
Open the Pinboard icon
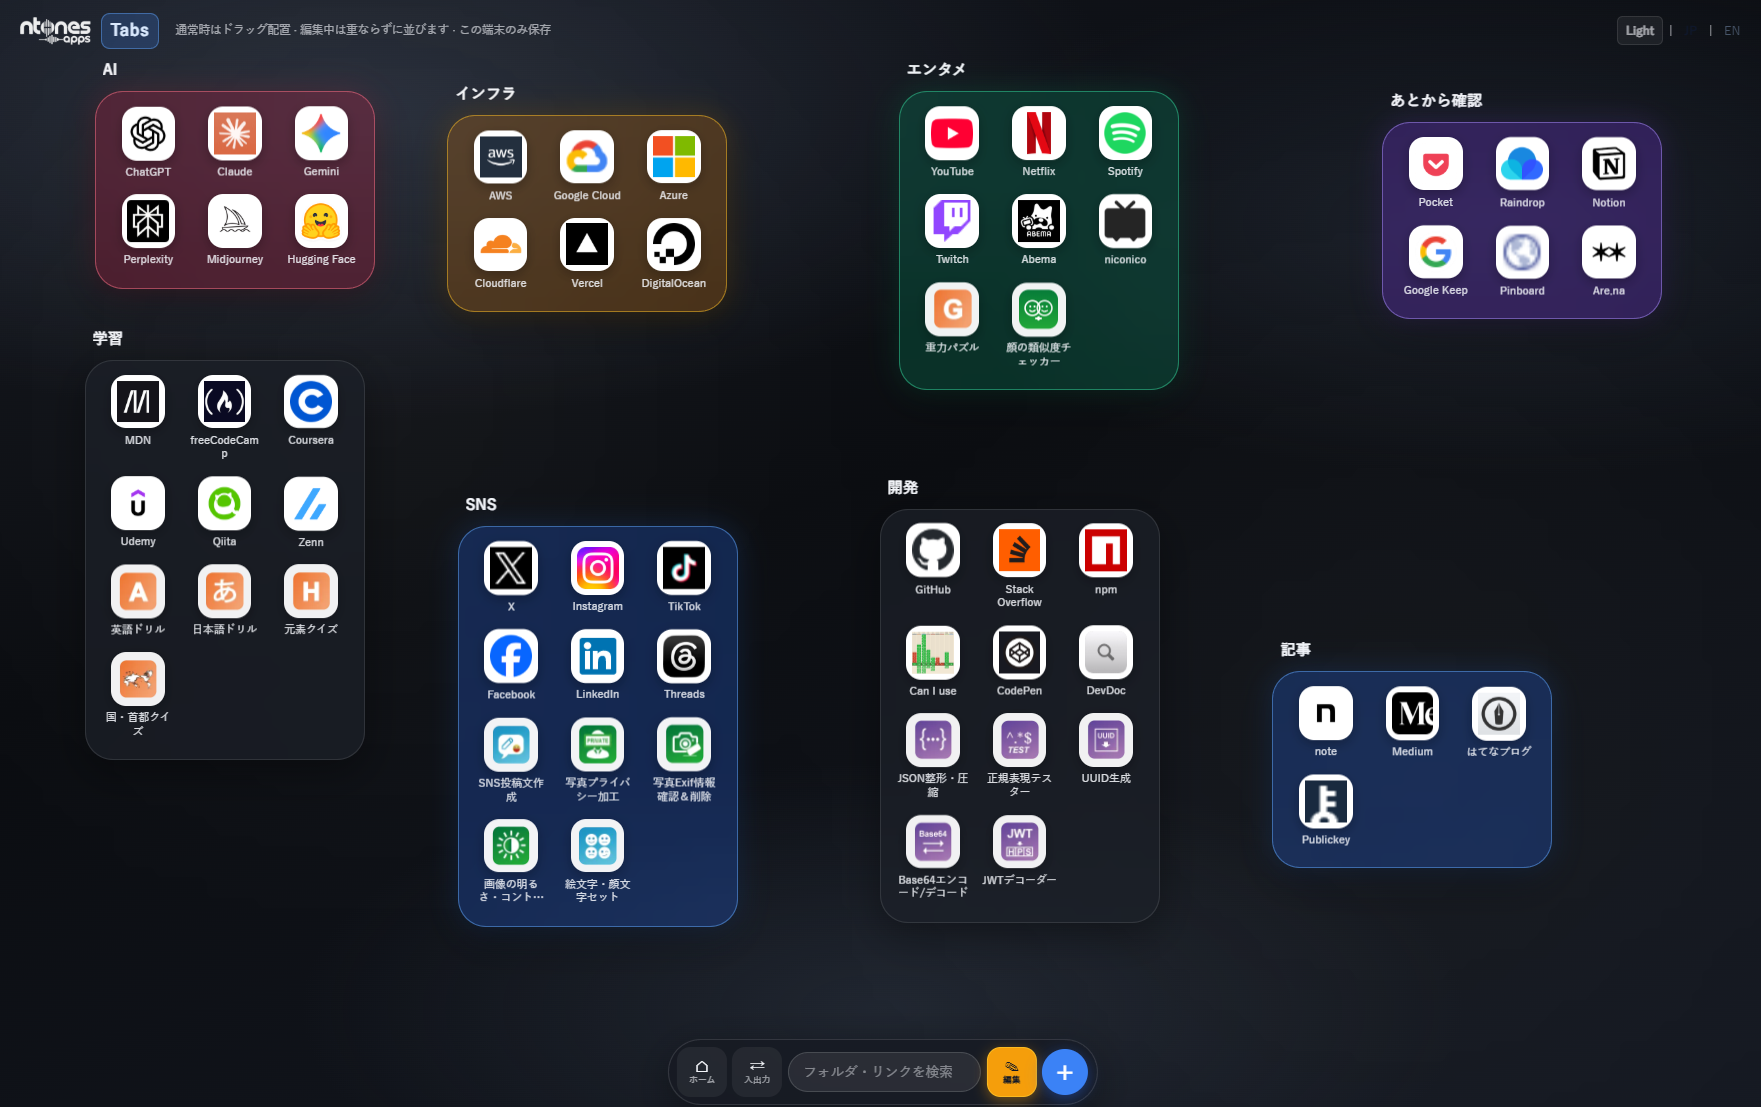pyautogui.click(x=1522, y=252)
